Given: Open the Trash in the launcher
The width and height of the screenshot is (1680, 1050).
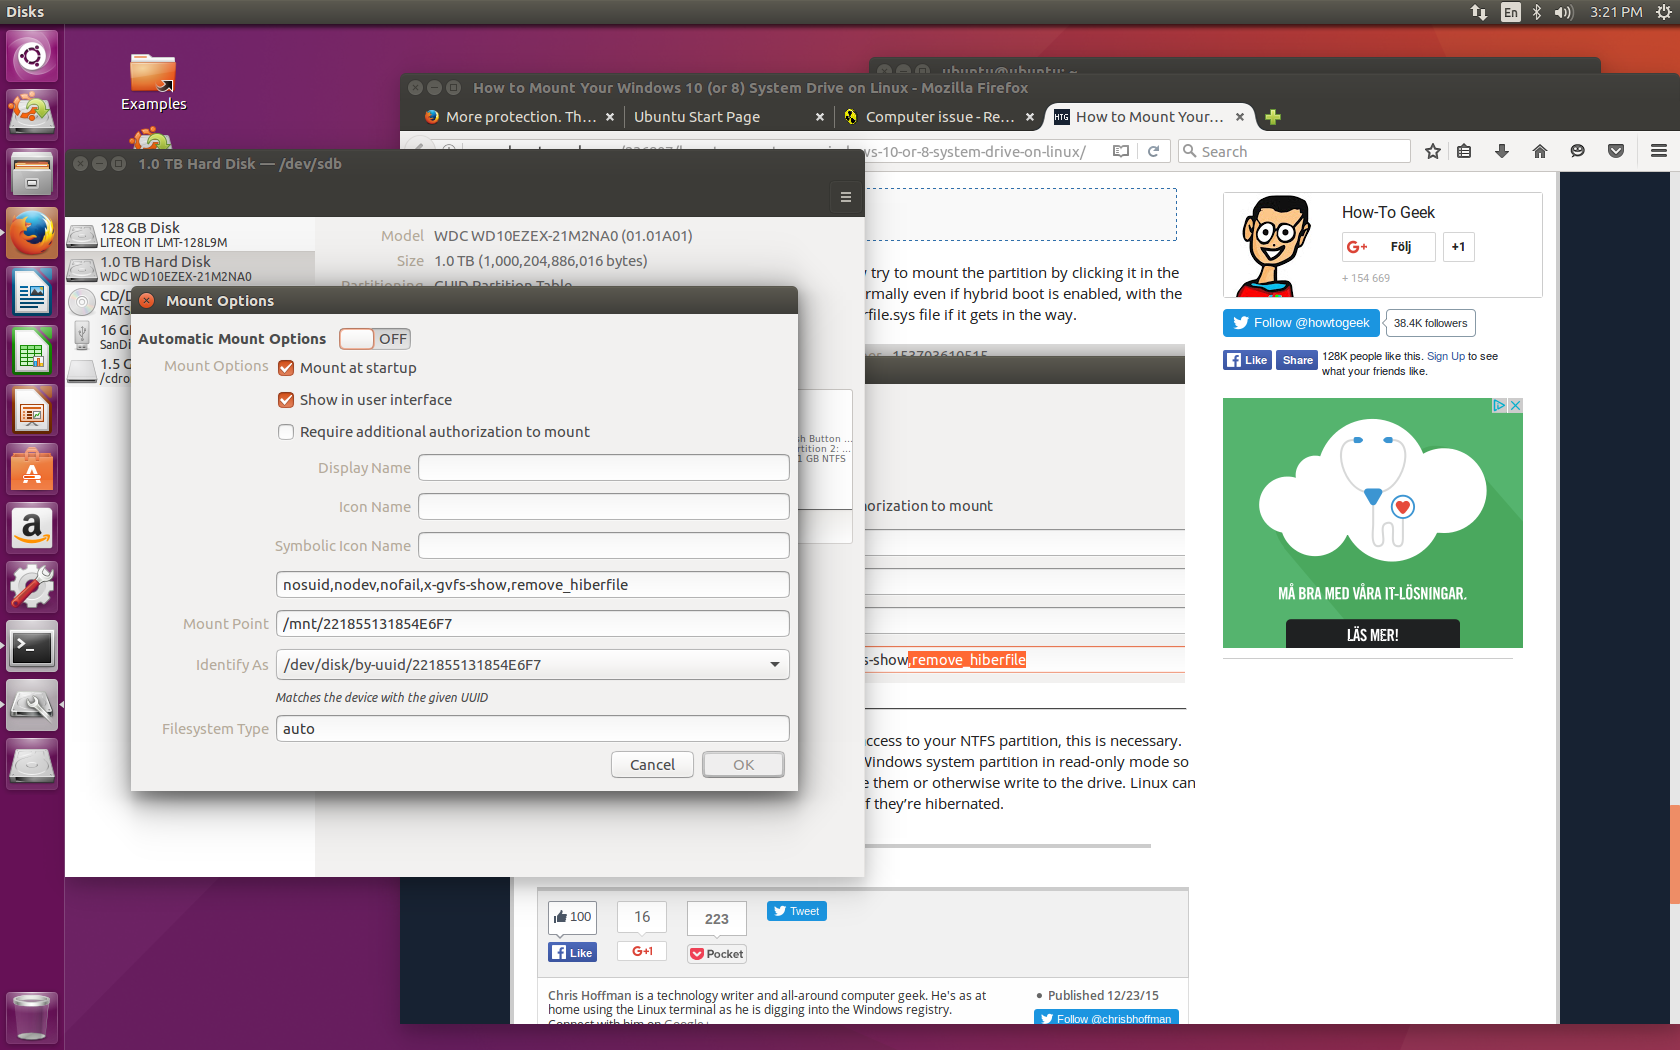Looking at the screenshot, I should click(x=32, y=1017).
